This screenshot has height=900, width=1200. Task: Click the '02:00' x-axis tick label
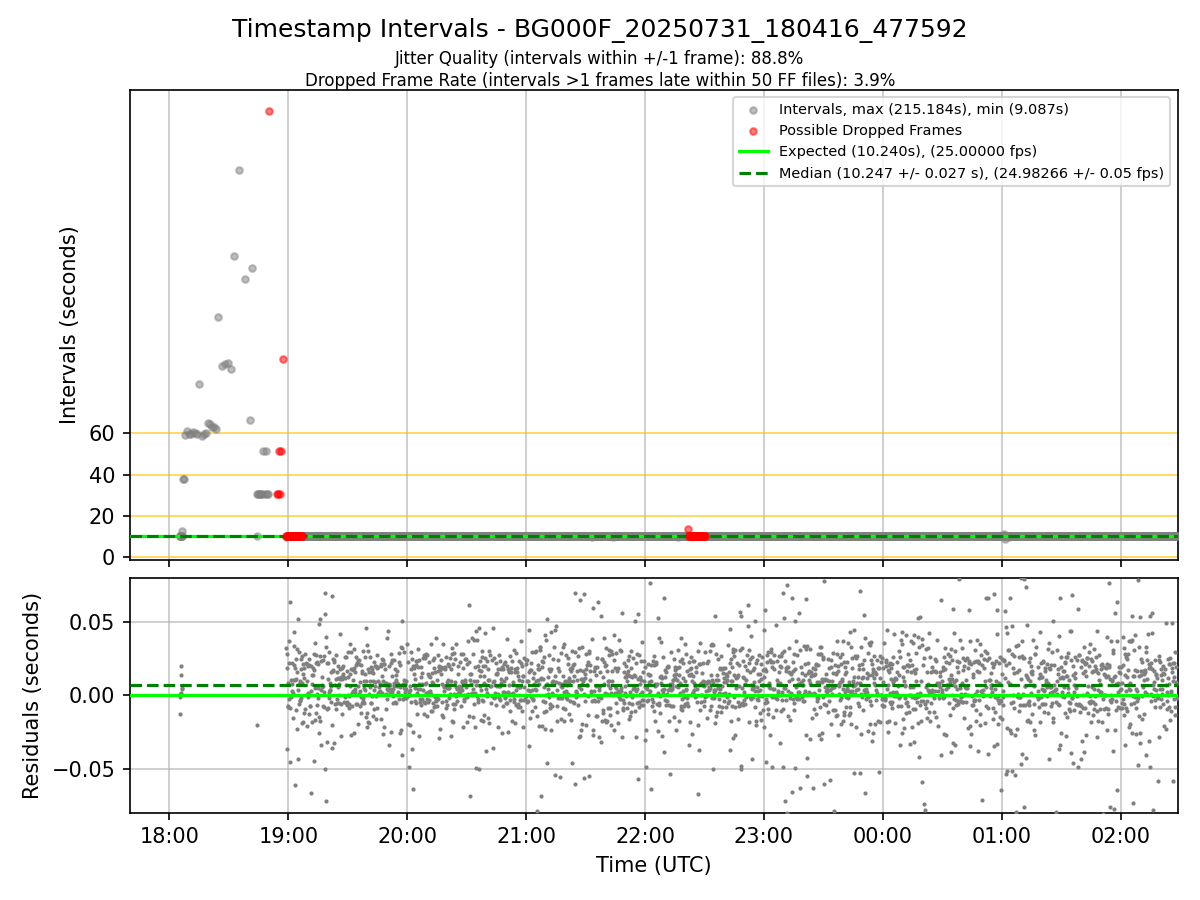tap(1121, 836)
